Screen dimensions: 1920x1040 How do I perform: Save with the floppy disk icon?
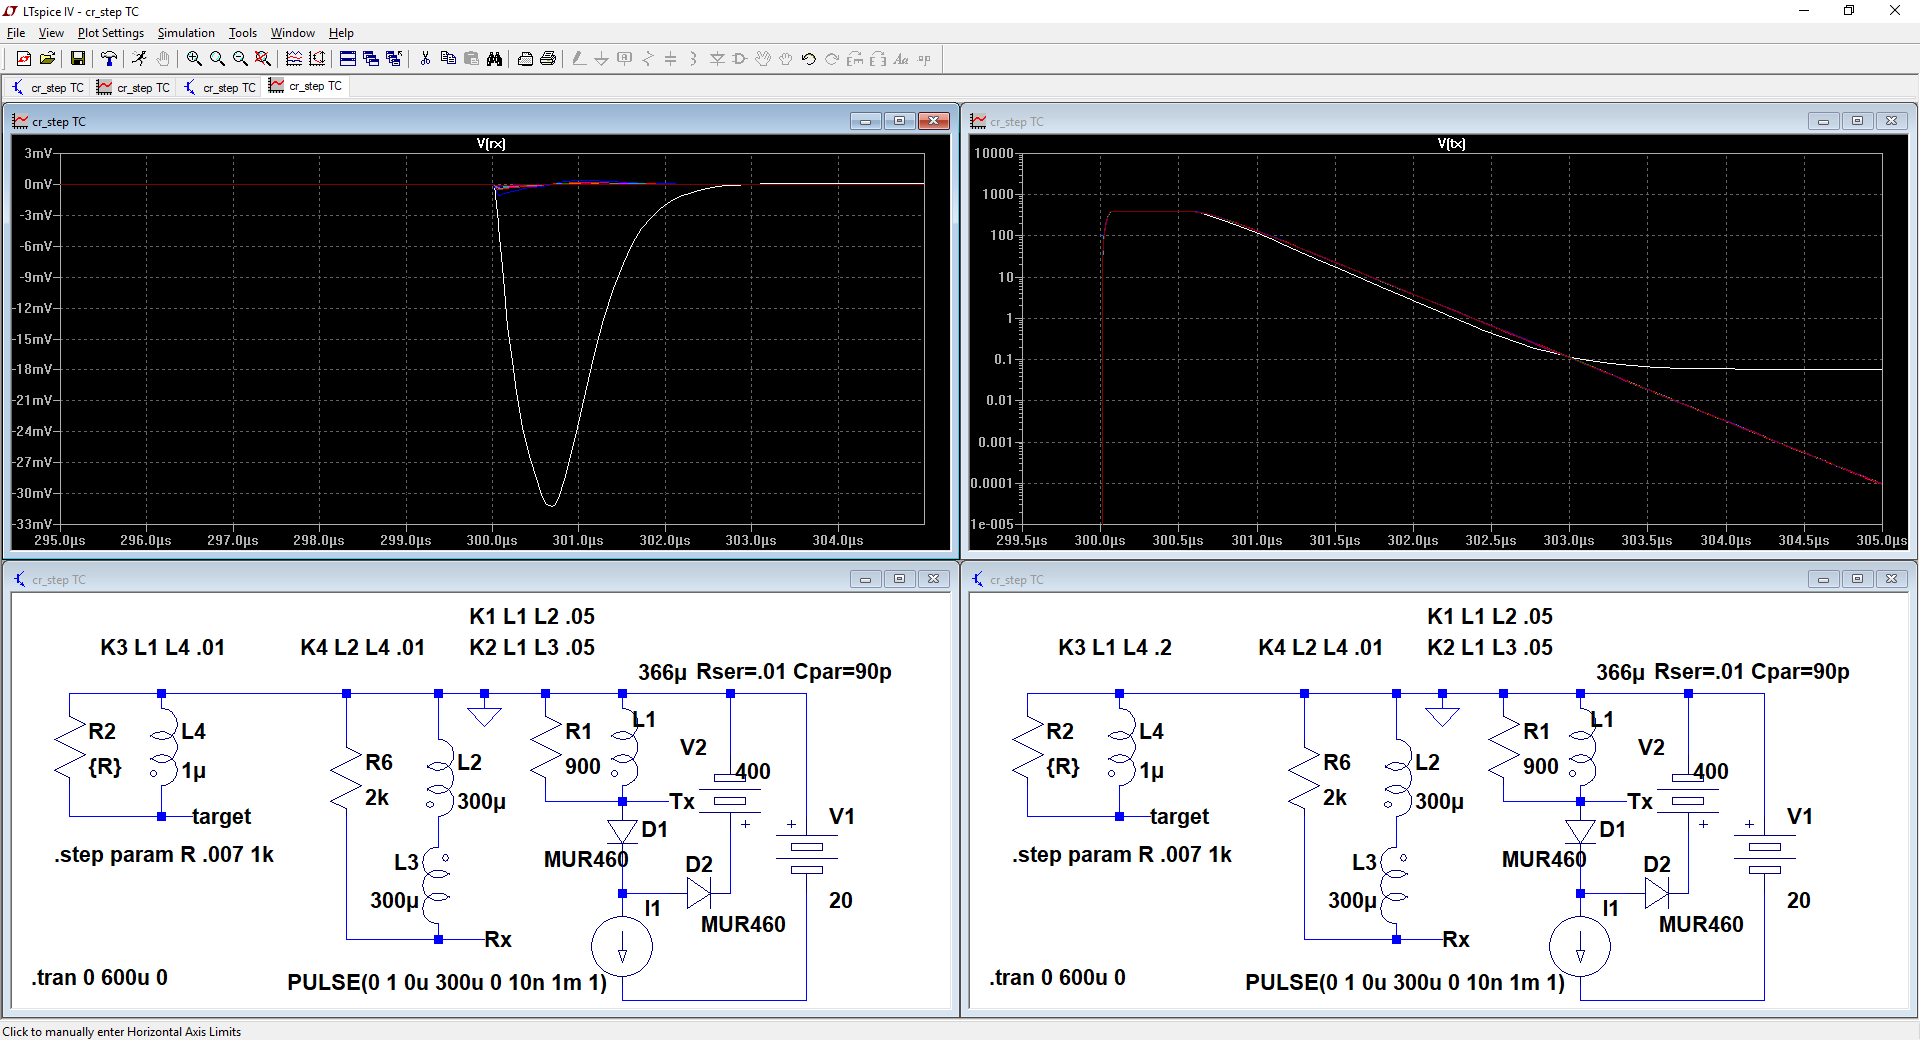pos(77,59)
